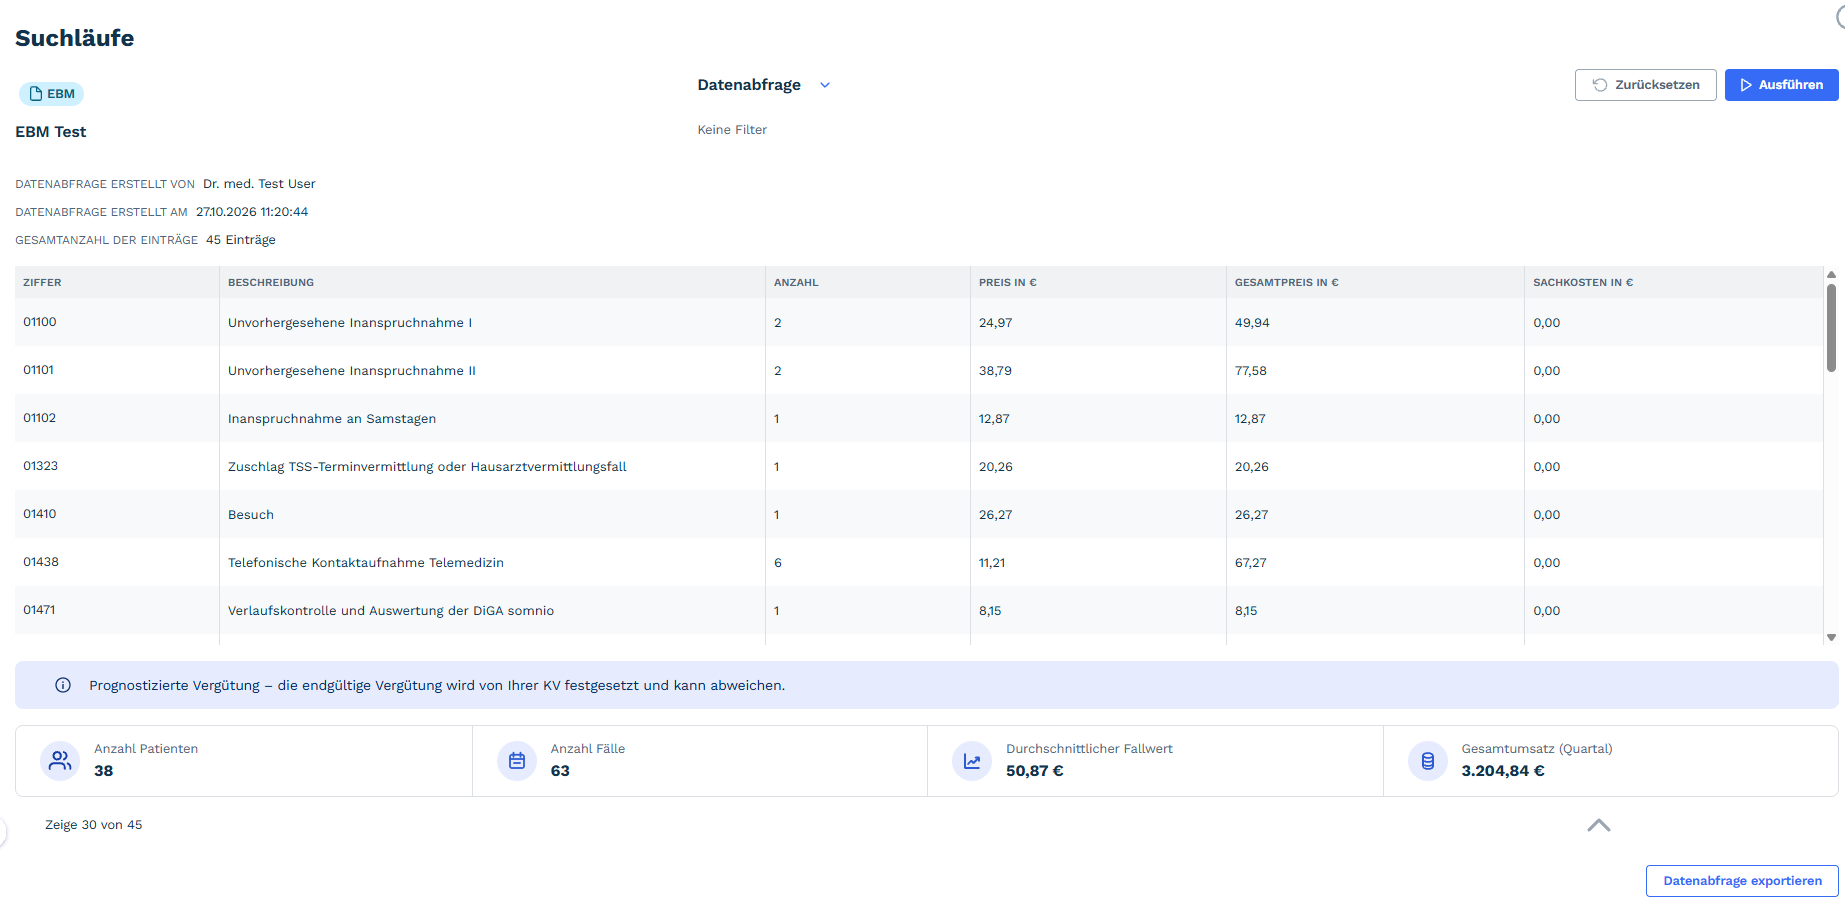Click the table scrollbar up arrow
The width and height of the screenshot is (1845, 901).
(1831, 274)
